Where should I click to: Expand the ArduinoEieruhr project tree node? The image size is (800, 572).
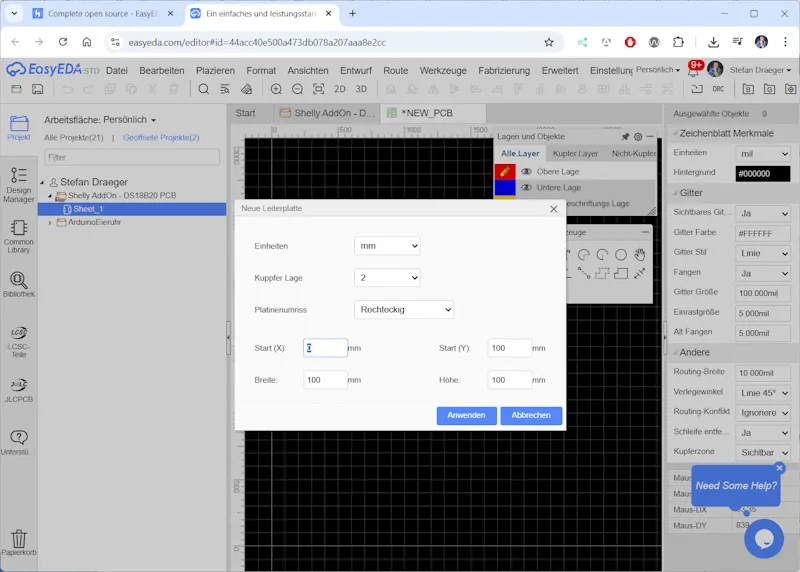tap(50, 222)
